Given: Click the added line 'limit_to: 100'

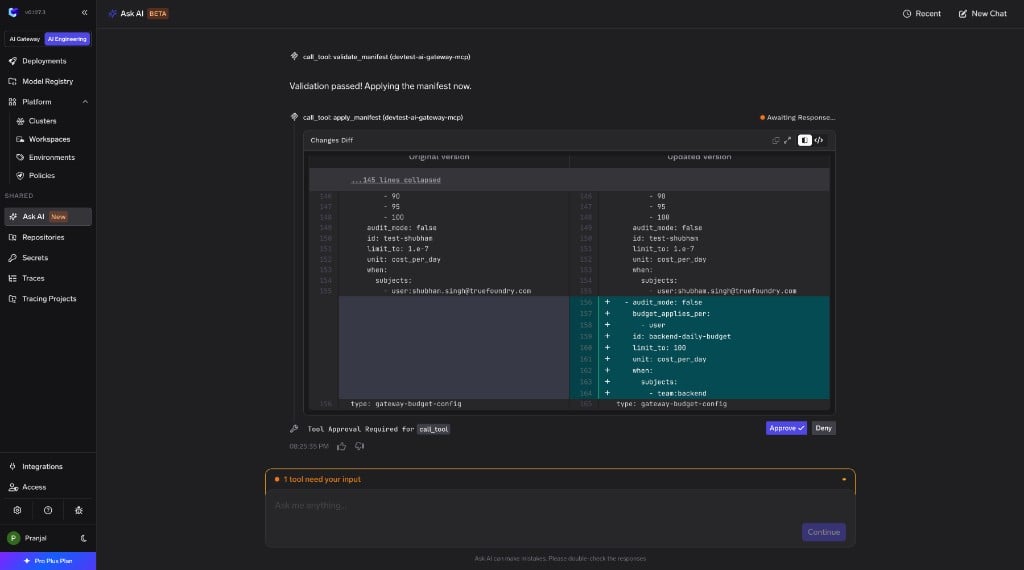Looking at the screenshot, I should click(658, 348).
